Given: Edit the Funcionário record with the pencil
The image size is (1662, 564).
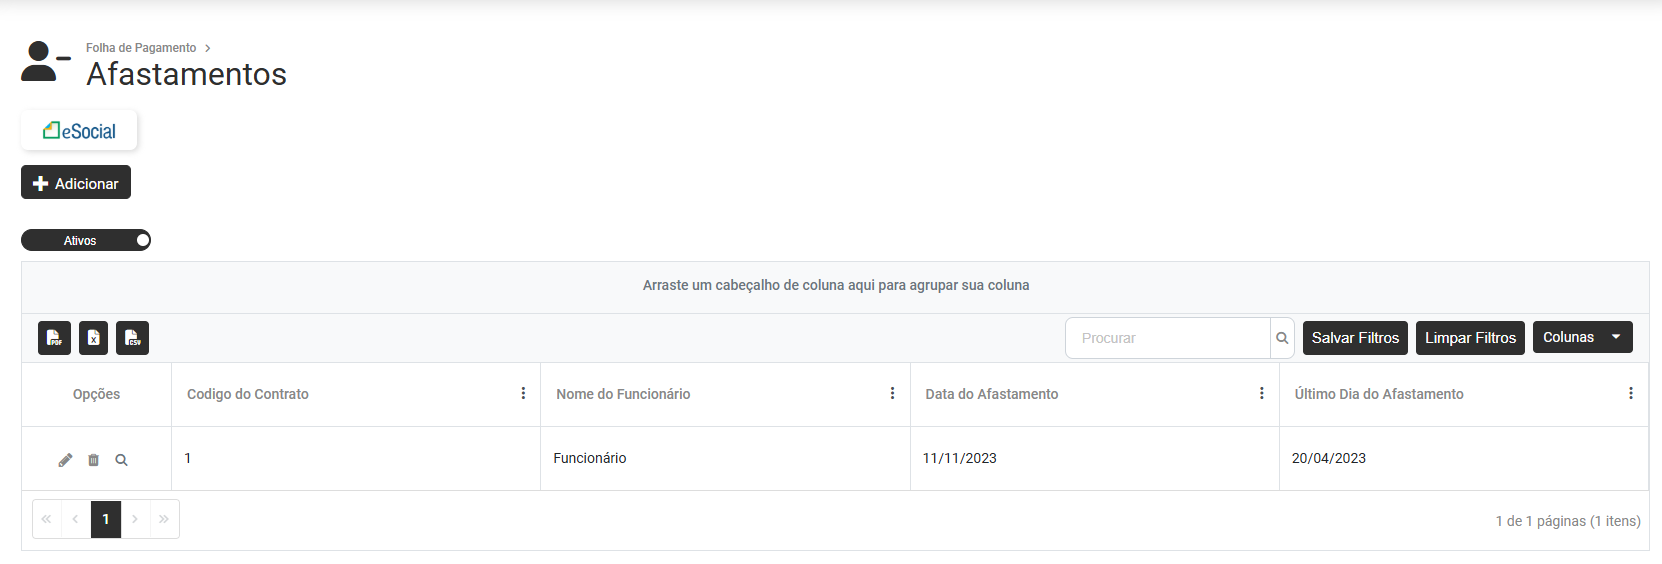Looking at the screenshot, I should click(x=65, y=460).
